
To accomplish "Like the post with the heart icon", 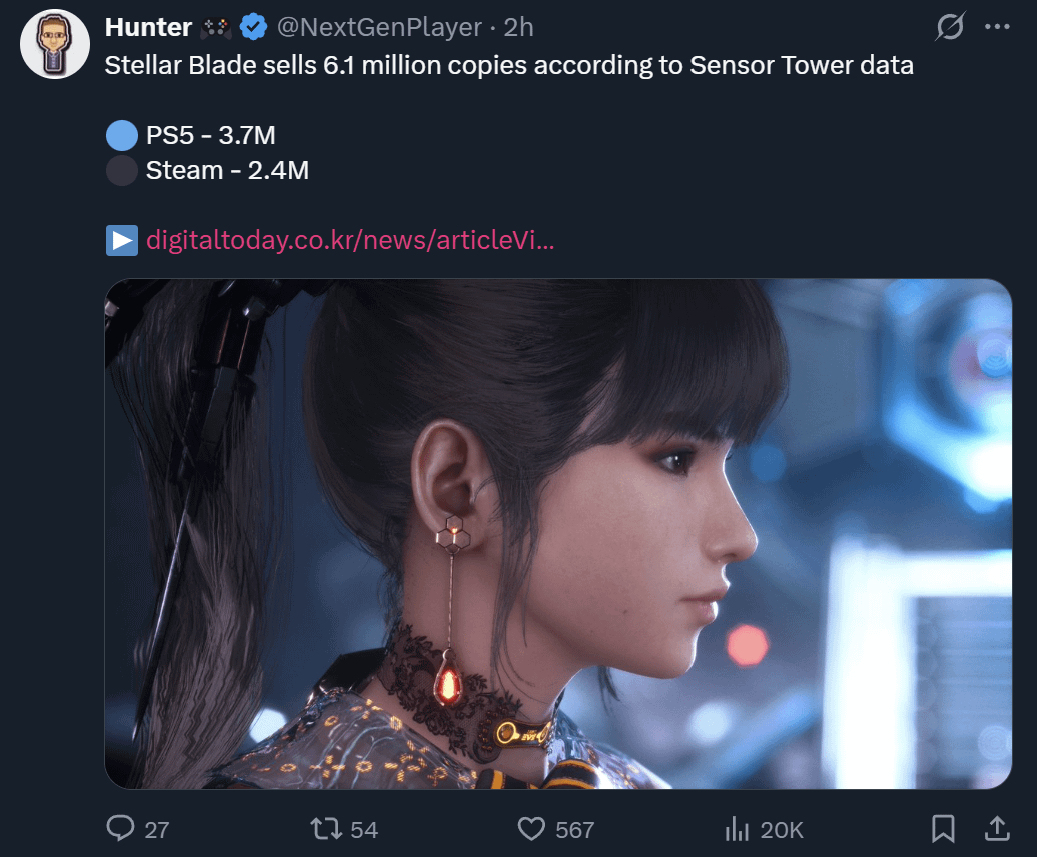I will 530,828.
